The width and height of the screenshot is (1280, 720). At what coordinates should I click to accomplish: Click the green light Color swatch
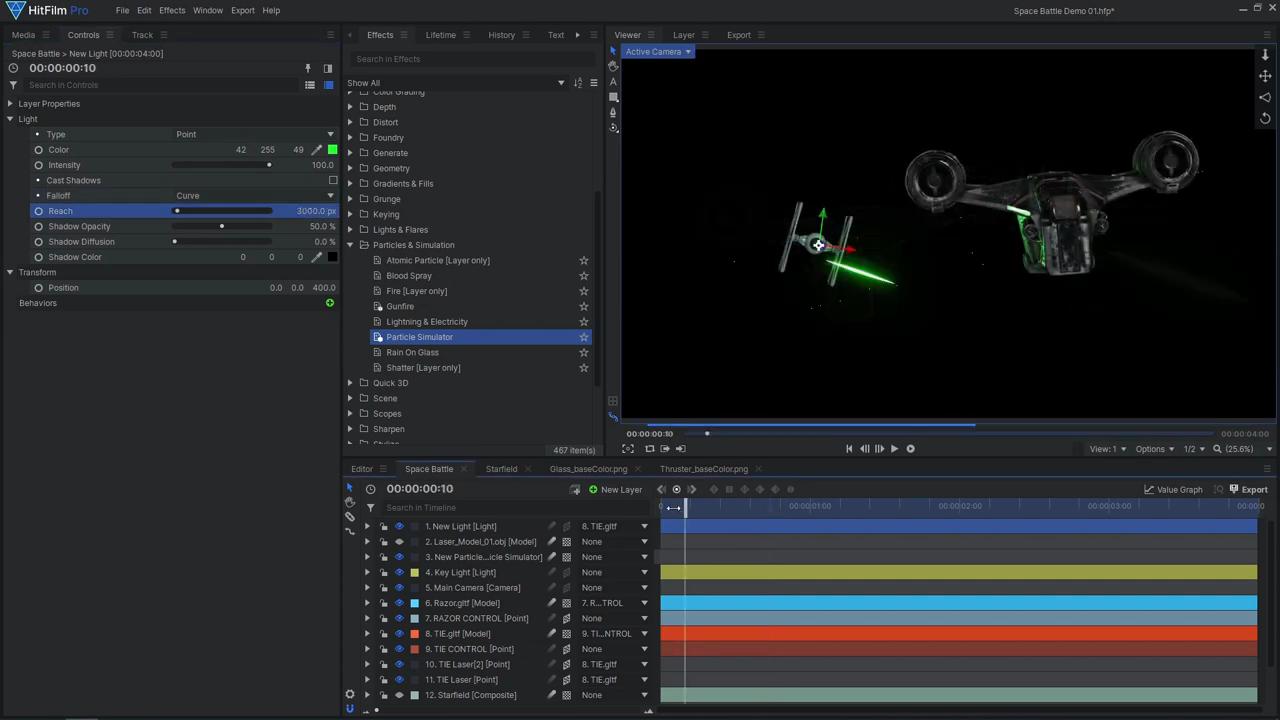click(x=333, y=150)
